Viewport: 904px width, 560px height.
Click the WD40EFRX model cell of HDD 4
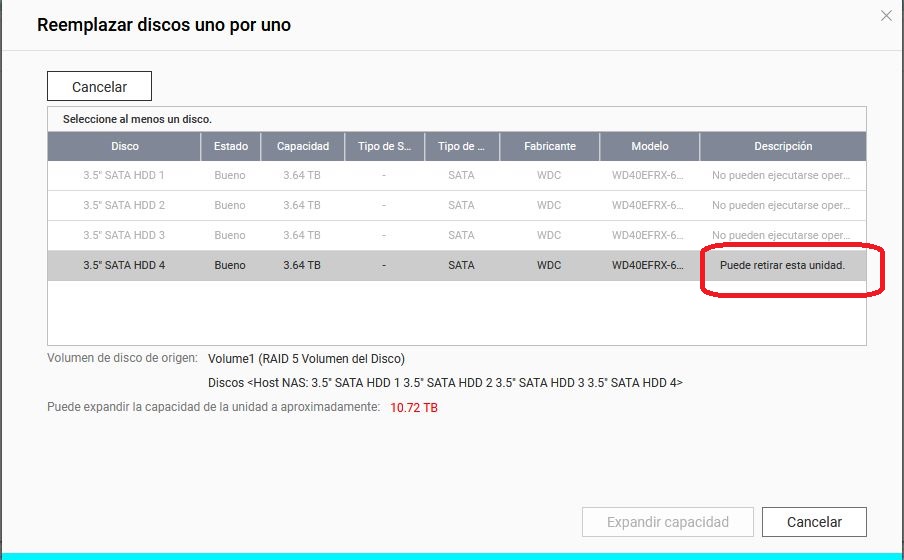pos(648,265)
